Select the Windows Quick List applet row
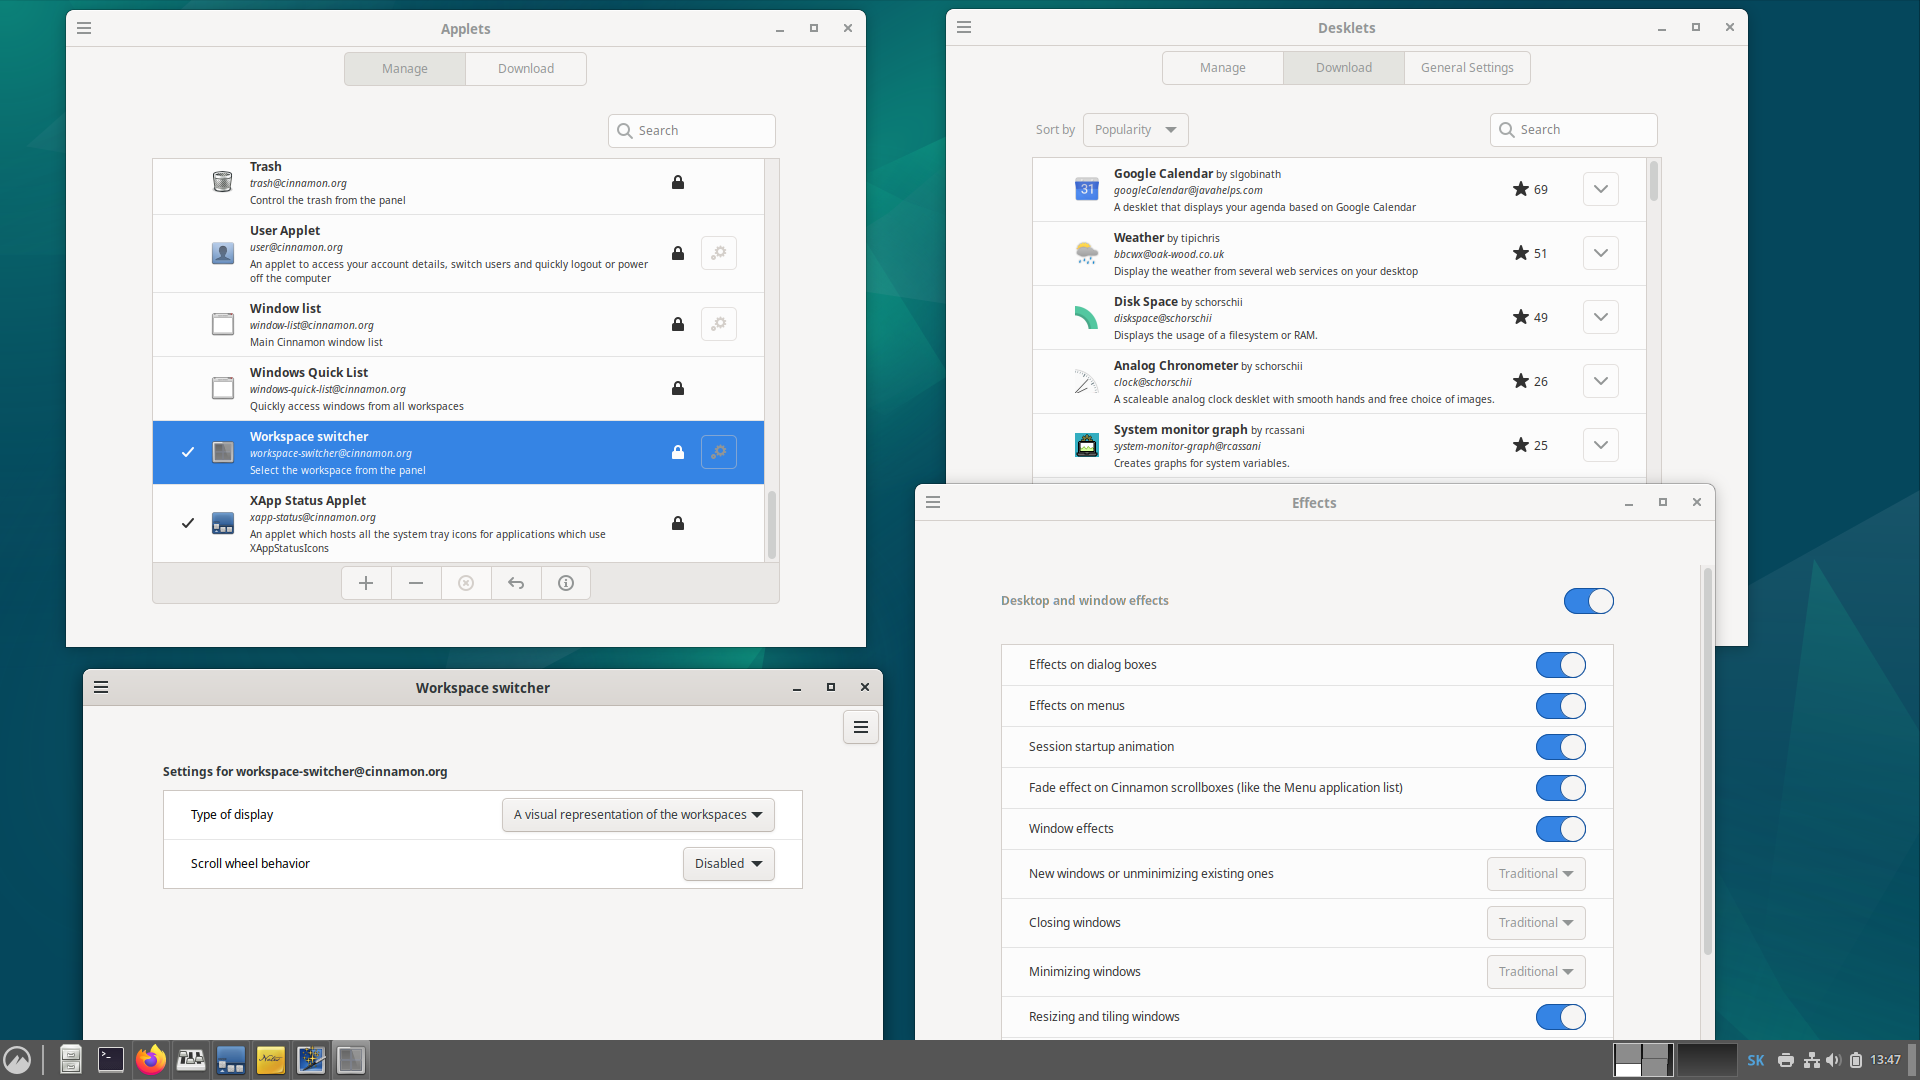 (x=458, y=389)
